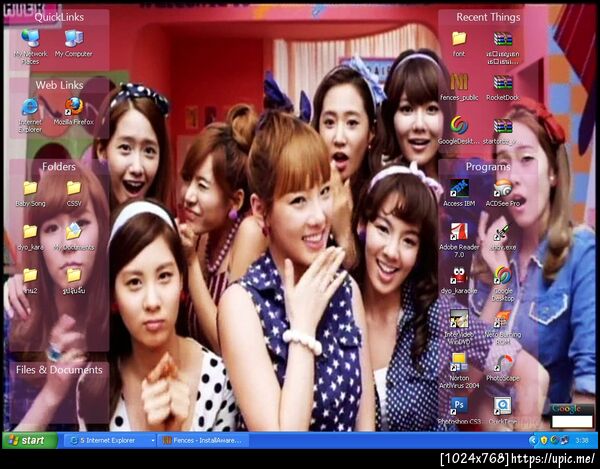Open the QuickTime shortcut
The width and height of the screenshot is (600, 469).
click(502, 411)
